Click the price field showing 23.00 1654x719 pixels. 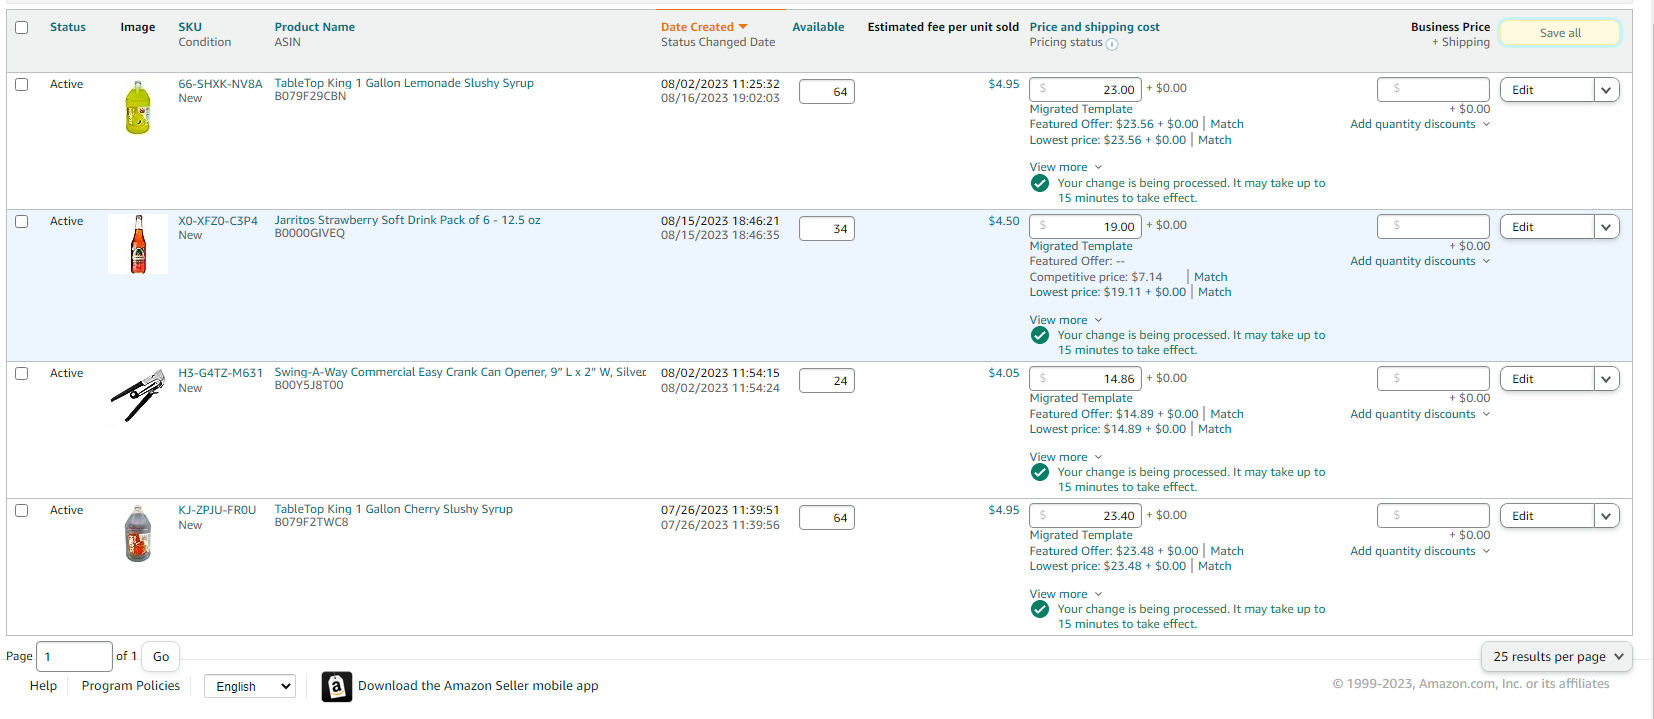click(x=1086, y=89)
